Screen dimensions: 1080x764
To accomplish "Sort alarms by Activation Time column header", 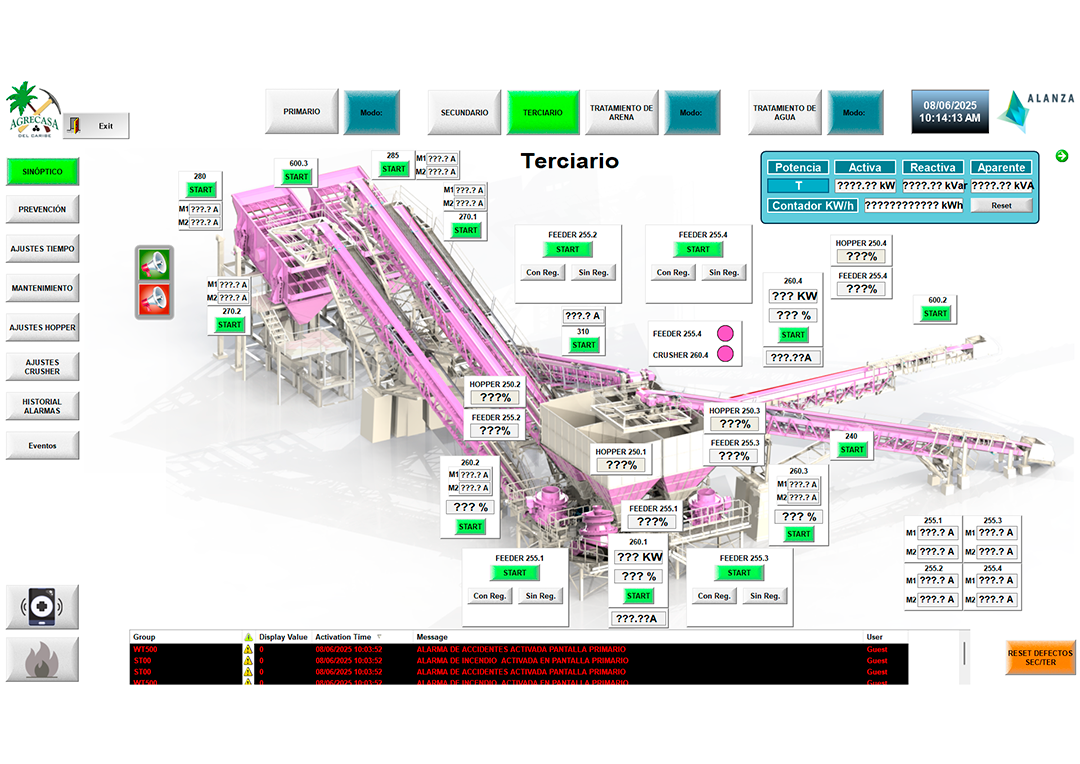I will click(343, 637).
